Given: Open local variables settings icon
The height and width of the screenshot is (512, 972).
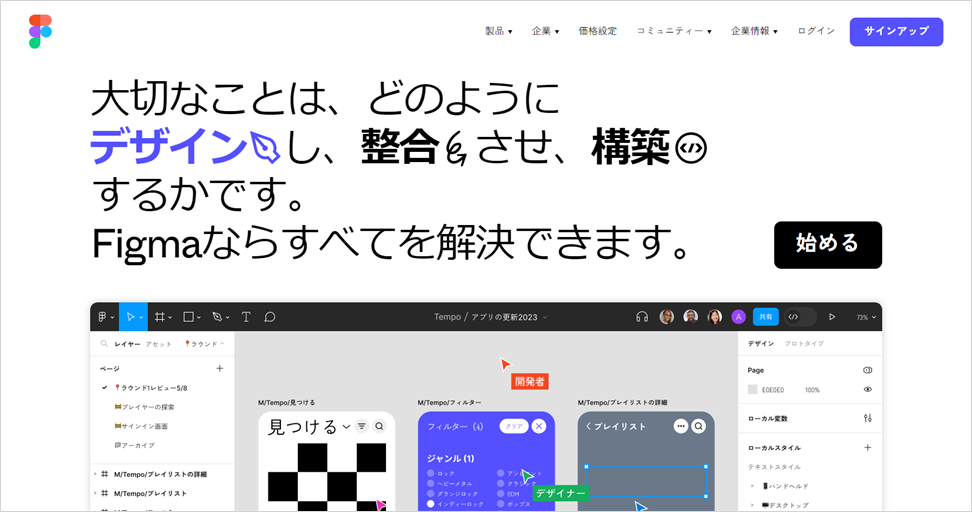Looking at the screenshot, I should point(868,418).
